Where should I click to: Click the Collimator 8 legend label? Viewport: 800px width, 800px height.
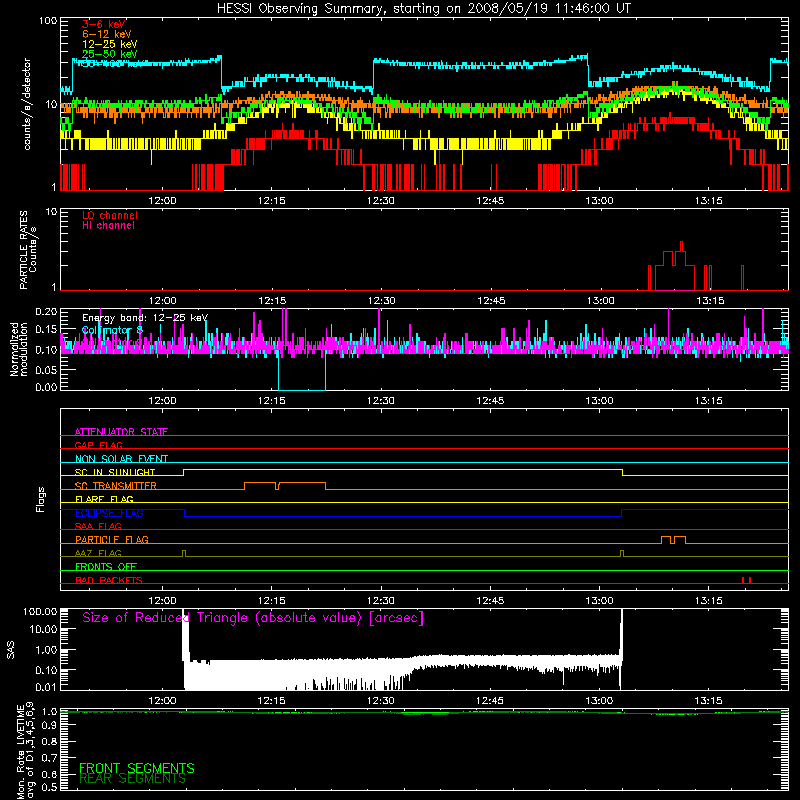coord(112,330)
